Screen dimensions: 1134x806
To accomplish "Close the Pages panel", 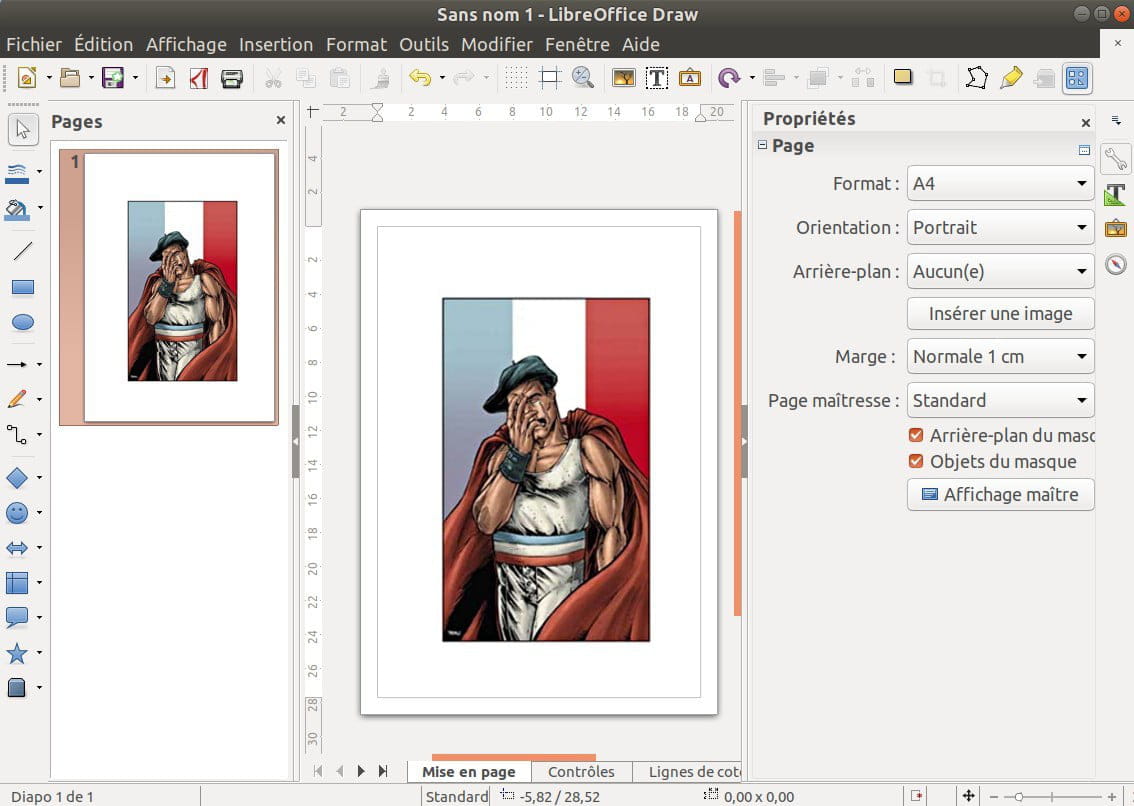I will pos(281,120).
